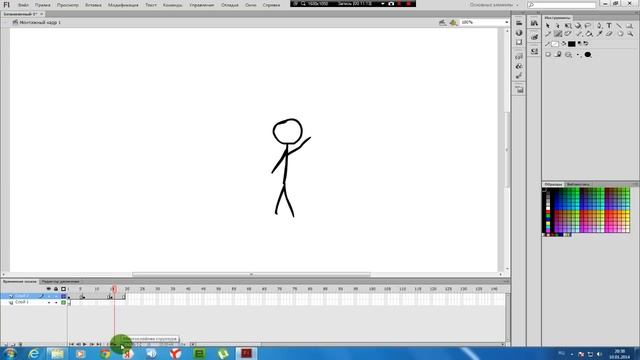Toggle visibility of Слой 1

49,302
